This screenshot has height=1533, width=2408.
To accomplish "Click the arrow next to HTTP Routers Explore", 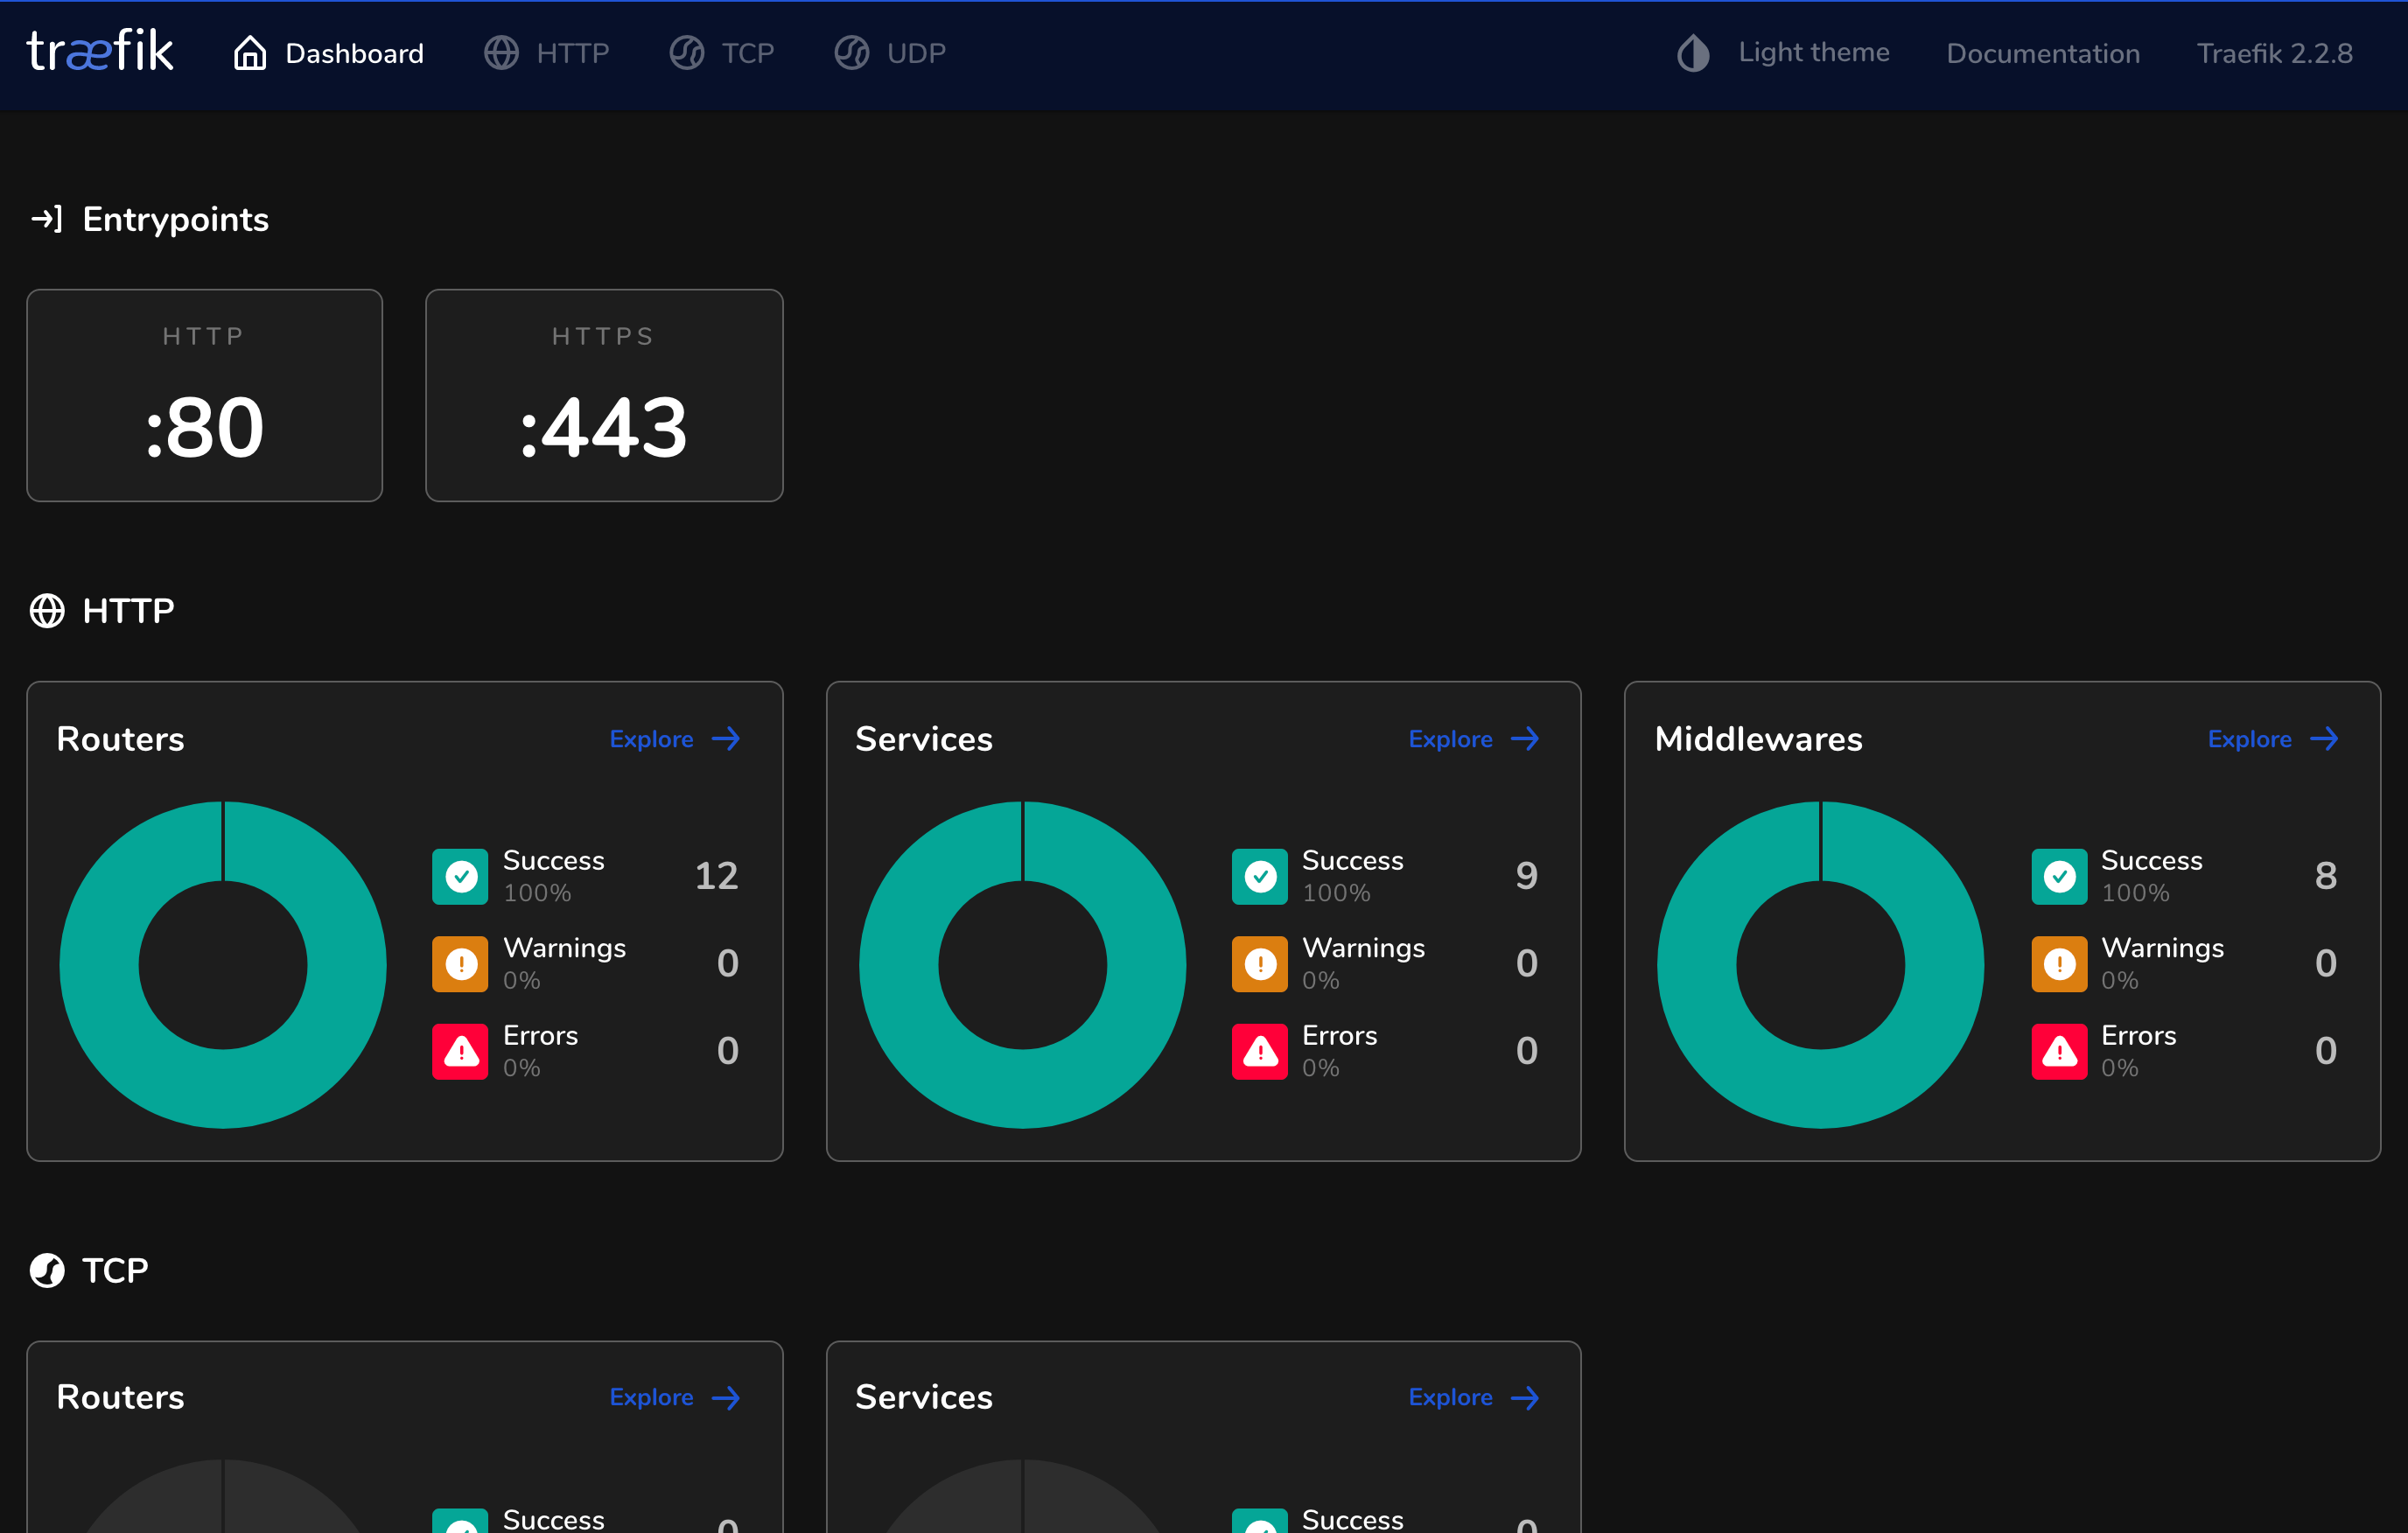I will pyautogui.click(x=726, y=738).
